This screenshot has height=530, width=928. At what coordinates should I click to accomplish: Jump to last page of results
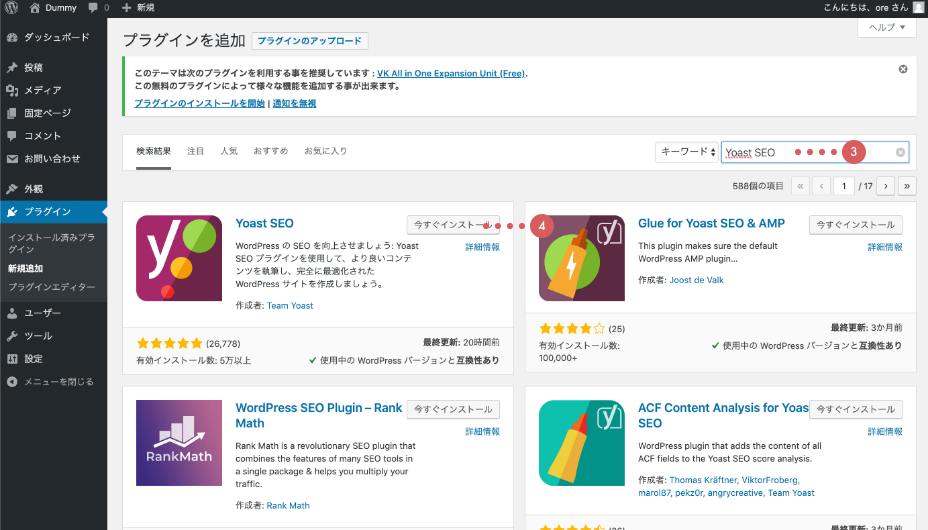coord(907,186)
